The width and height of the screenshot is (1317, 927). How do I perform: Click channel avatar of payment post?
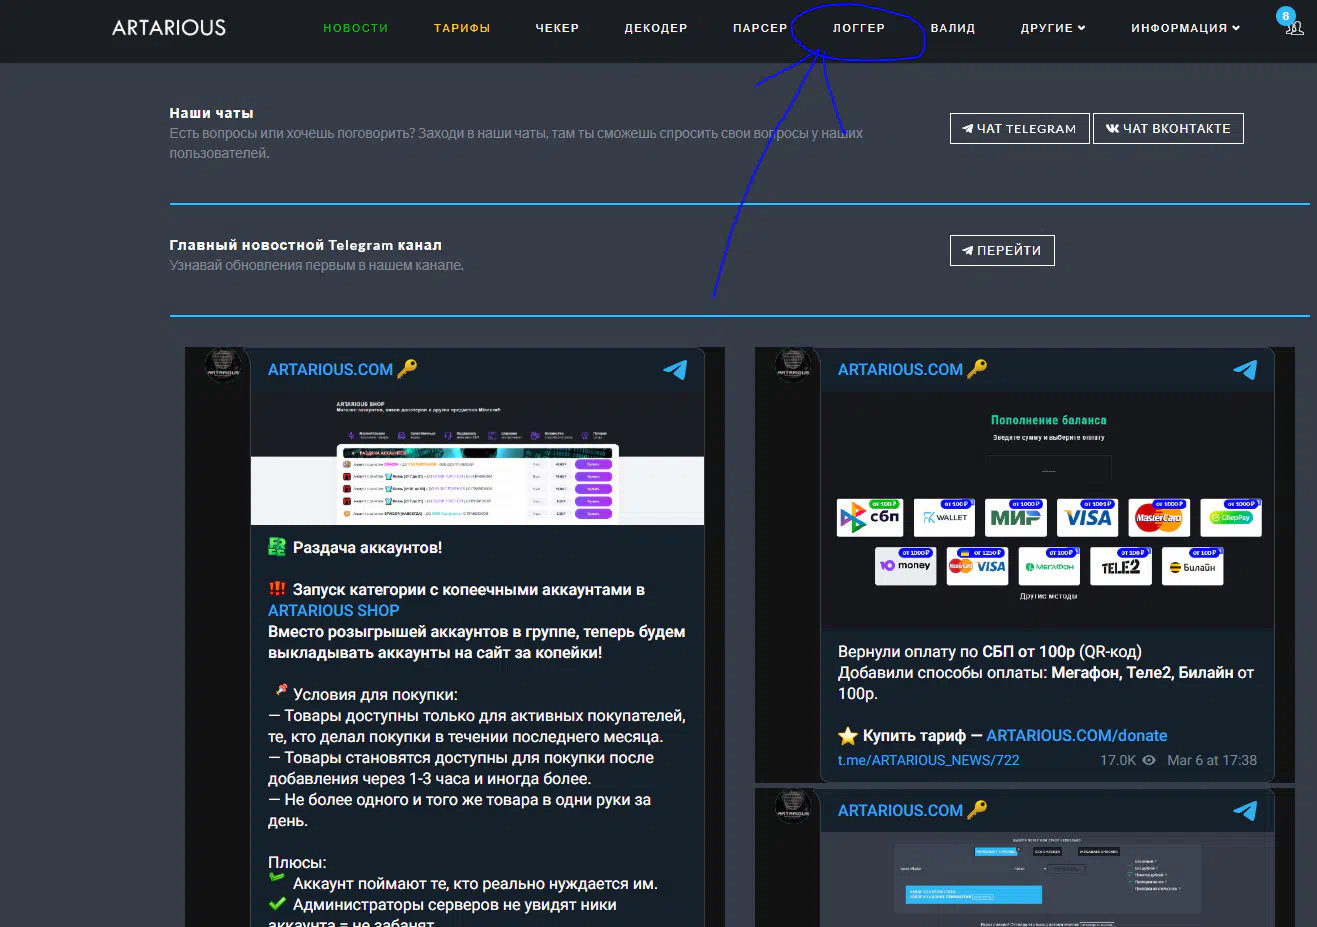[793, 366]
